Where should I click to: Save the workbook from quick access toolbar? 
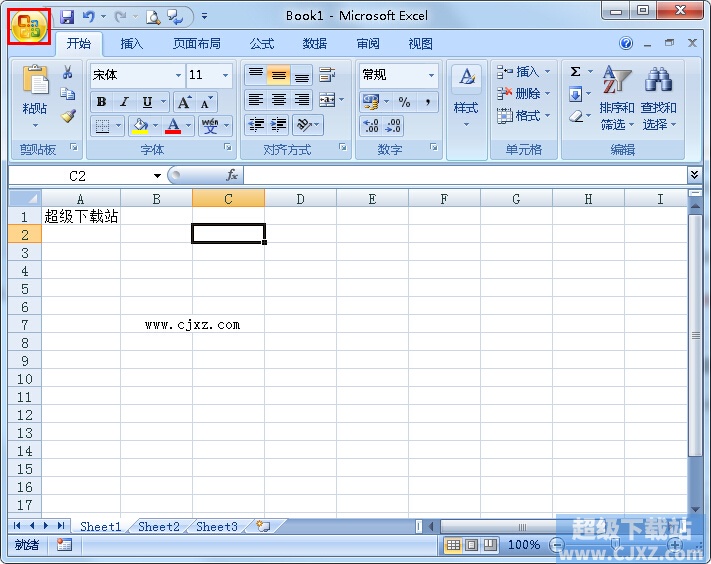coord(67,17)
